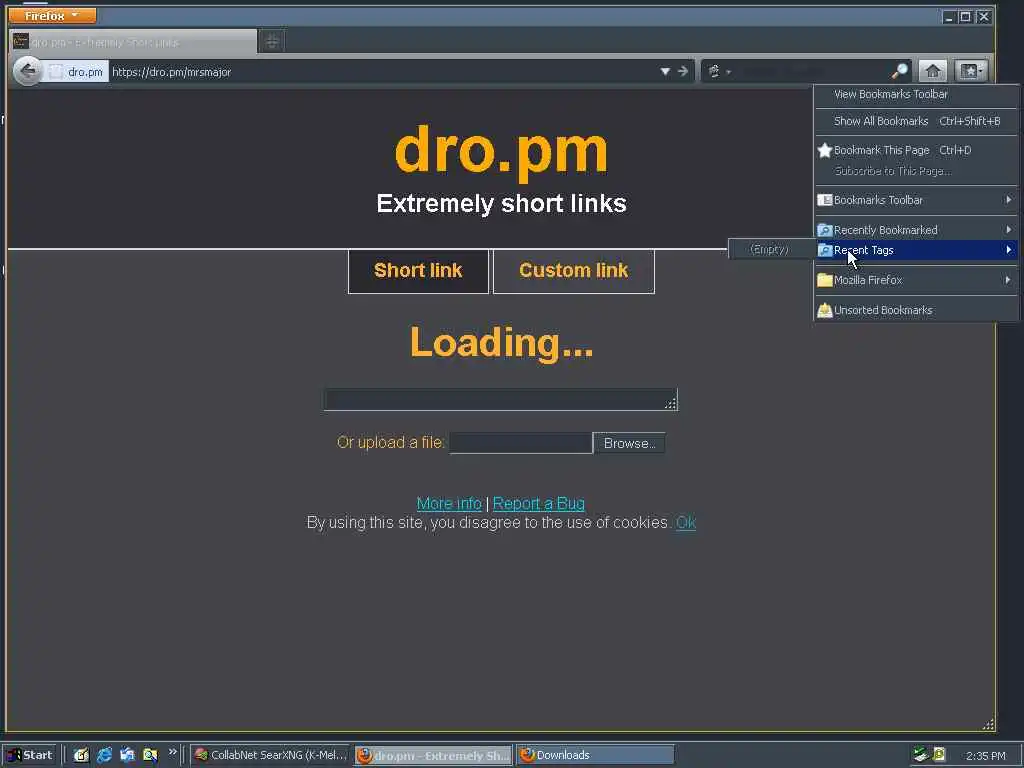
Task: Click the file upload path field
Action: point(520,443)
